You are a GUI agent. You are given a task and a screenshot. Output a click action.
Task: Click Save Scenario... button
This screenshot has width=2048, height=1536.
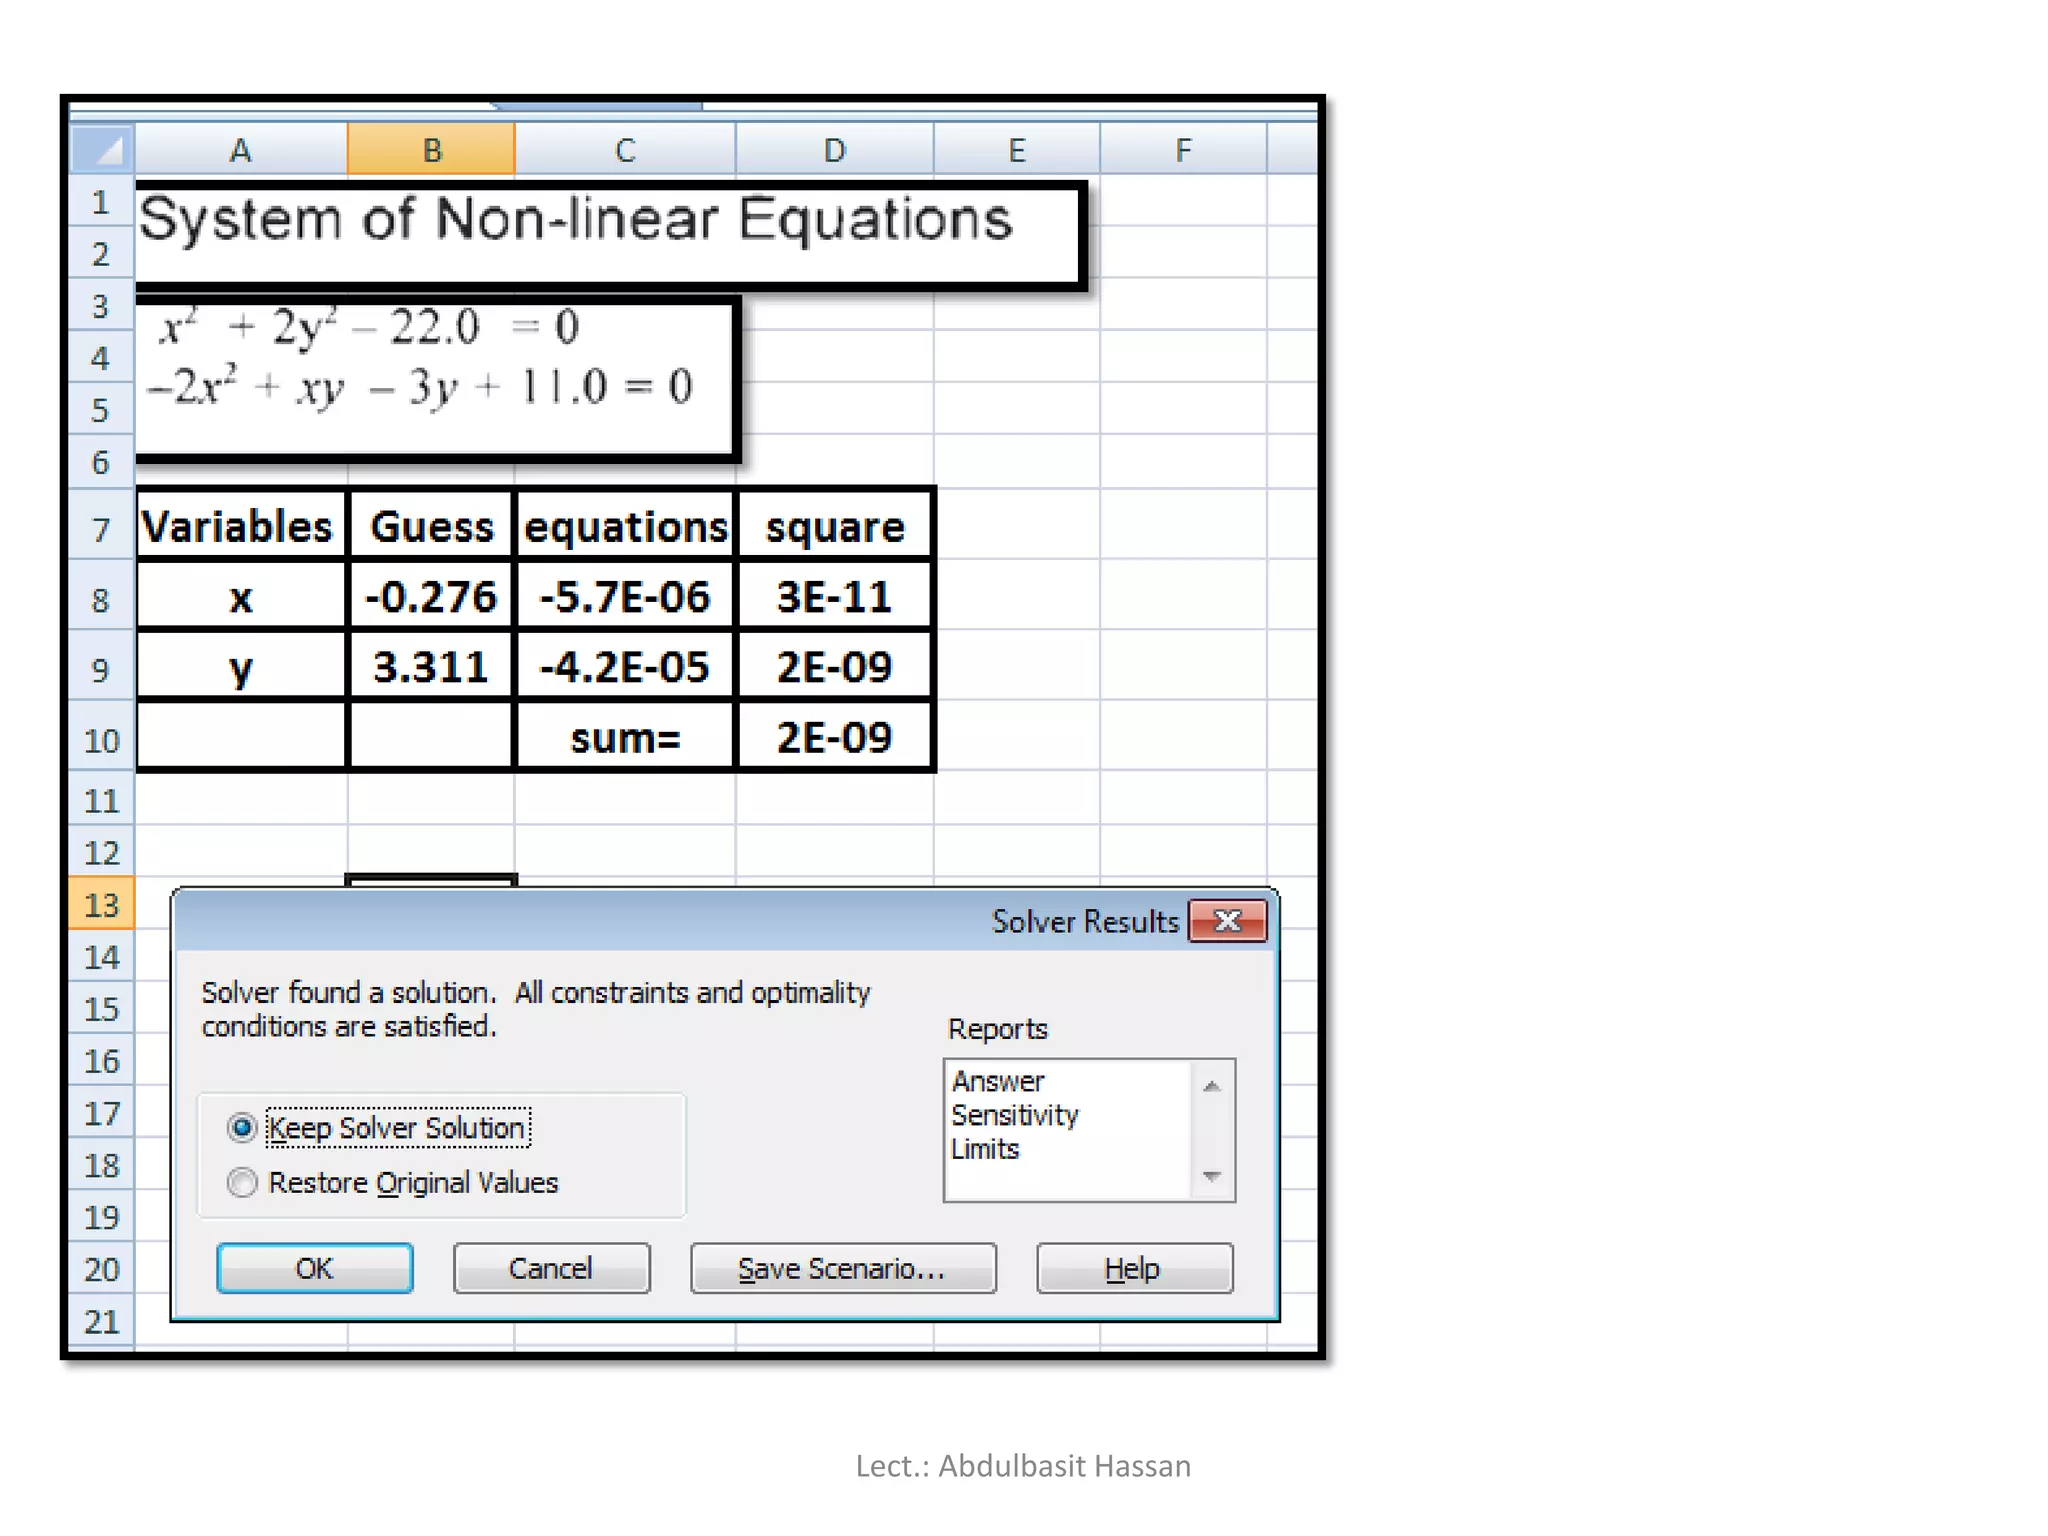[842, 1268]
